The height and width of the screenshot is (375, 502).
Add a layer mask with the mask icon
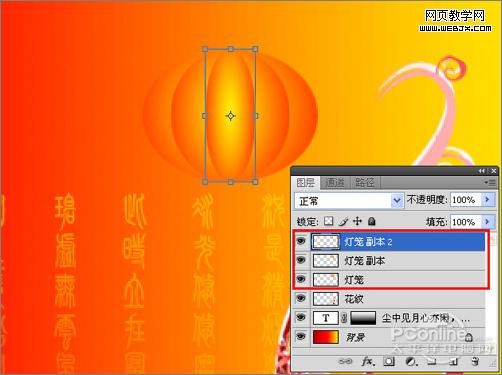coord(389,361)
